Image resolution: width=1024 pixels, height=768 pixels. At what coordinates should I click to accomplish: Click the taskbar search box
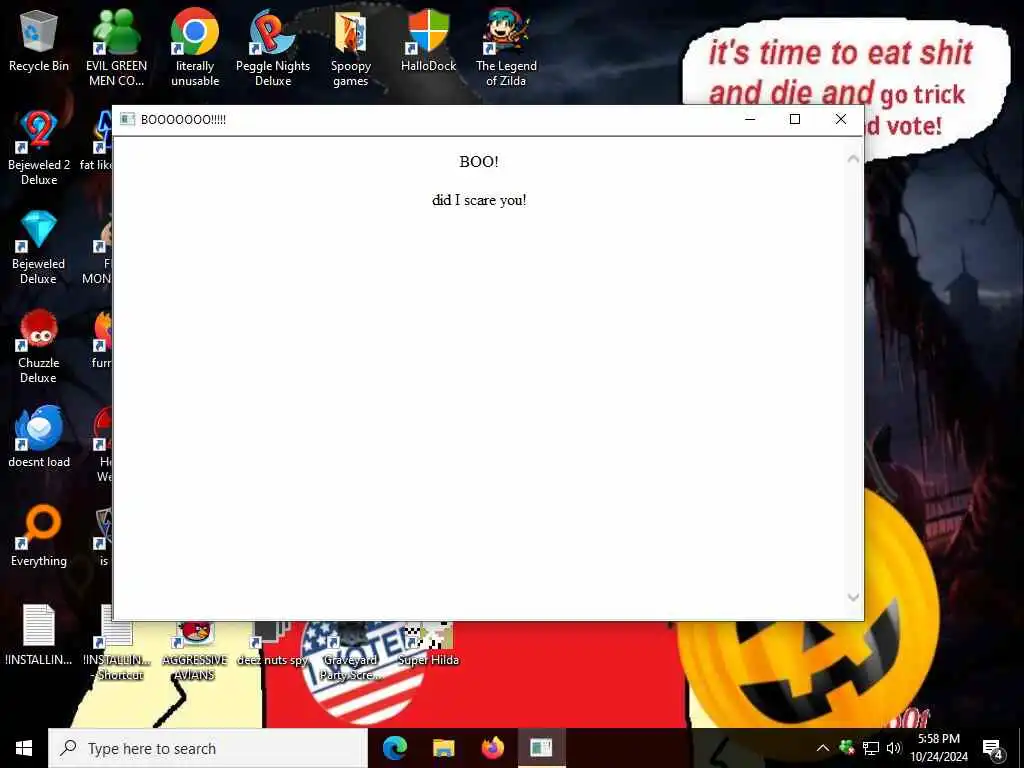[x=208, y=748]
